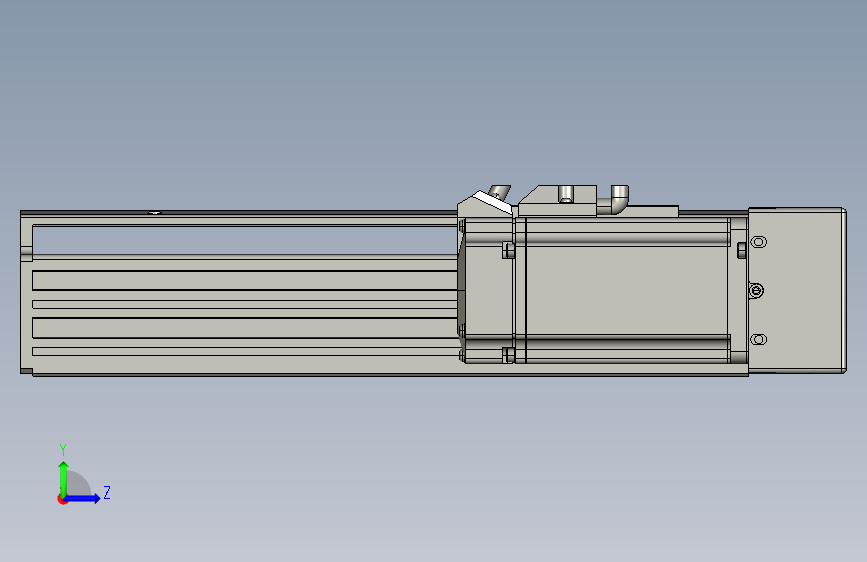This screenshot has width=867, height=562.
Task: Select the motor end cap housing
Action: coord(797,290)
